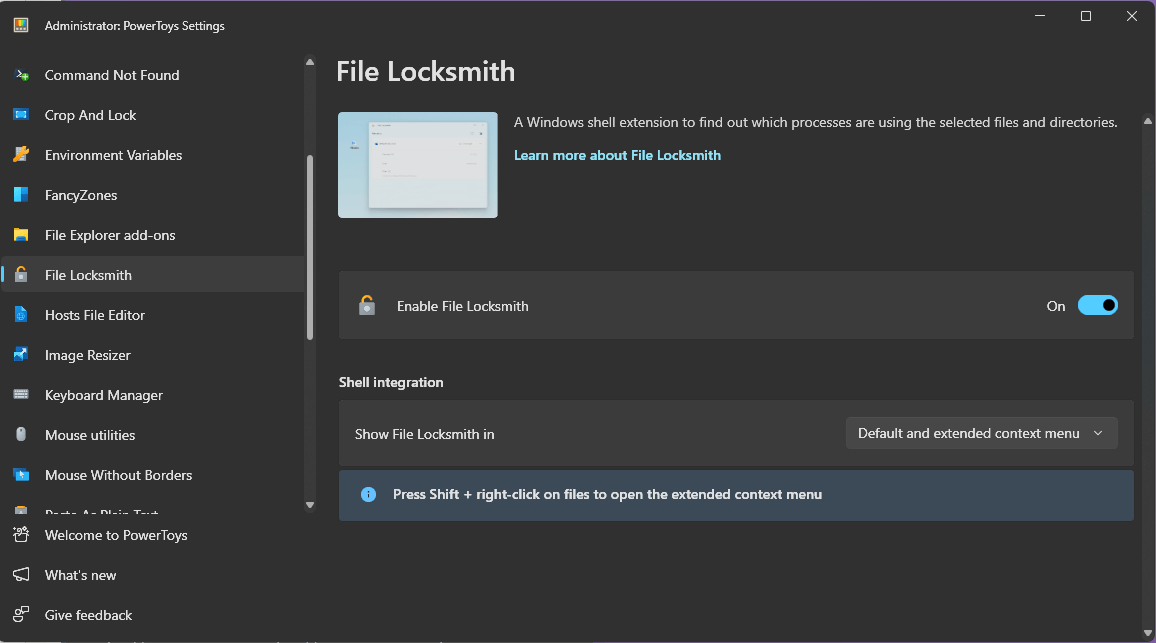
Task: Click the Command Not Found sidebar icon
Action: click(x=21, y=75)
